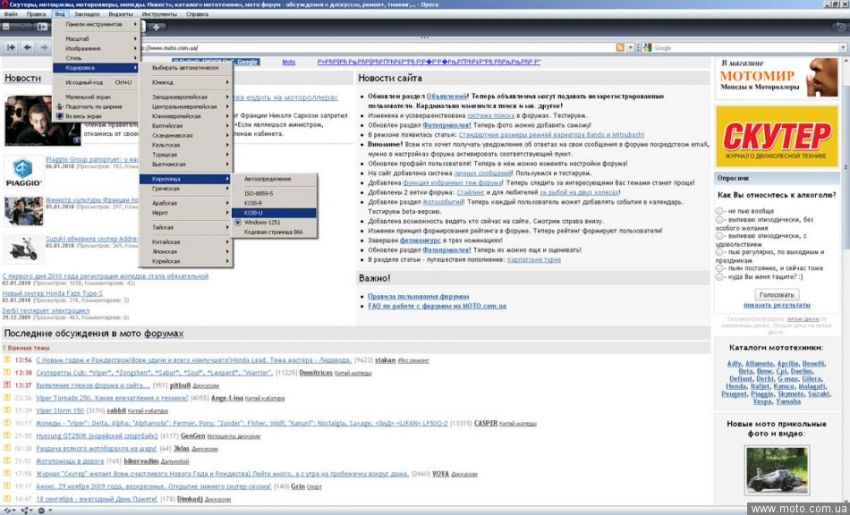Click the topic icon next to 13:38
The image size is (850, 515).
7,372
